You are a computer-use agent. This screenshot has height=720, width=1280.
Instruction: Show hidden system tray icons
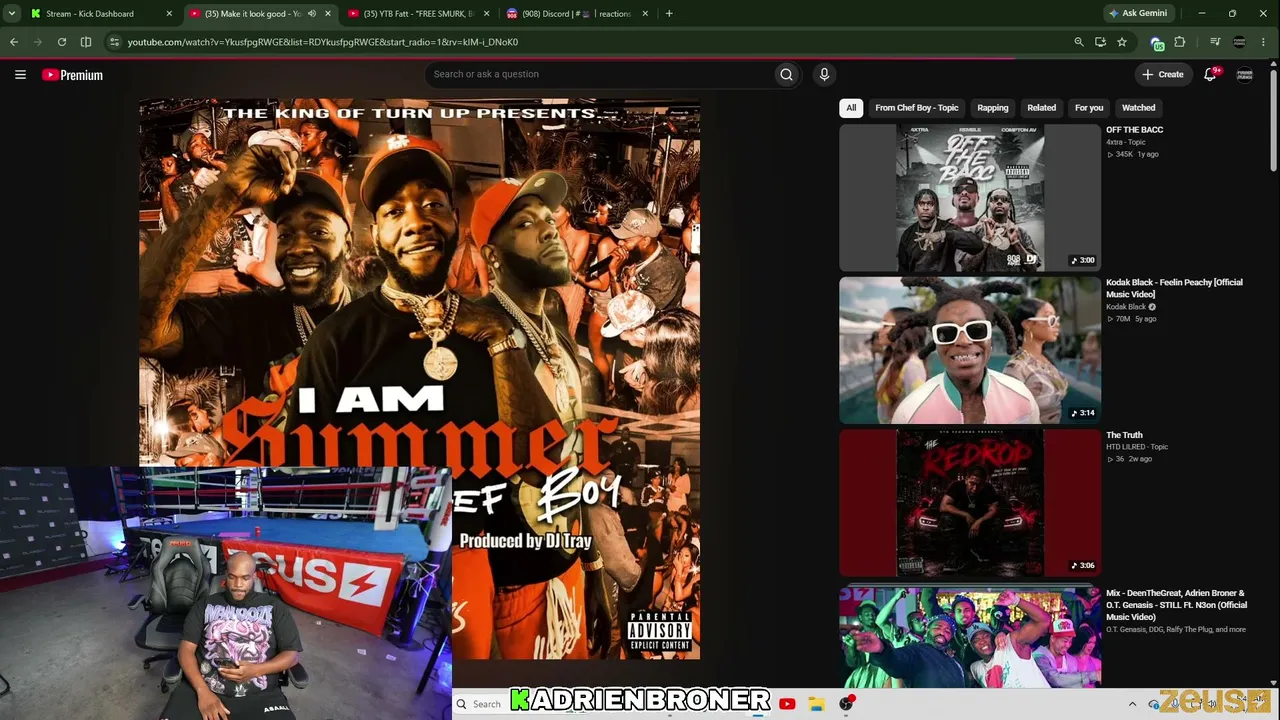(1132, 704)
